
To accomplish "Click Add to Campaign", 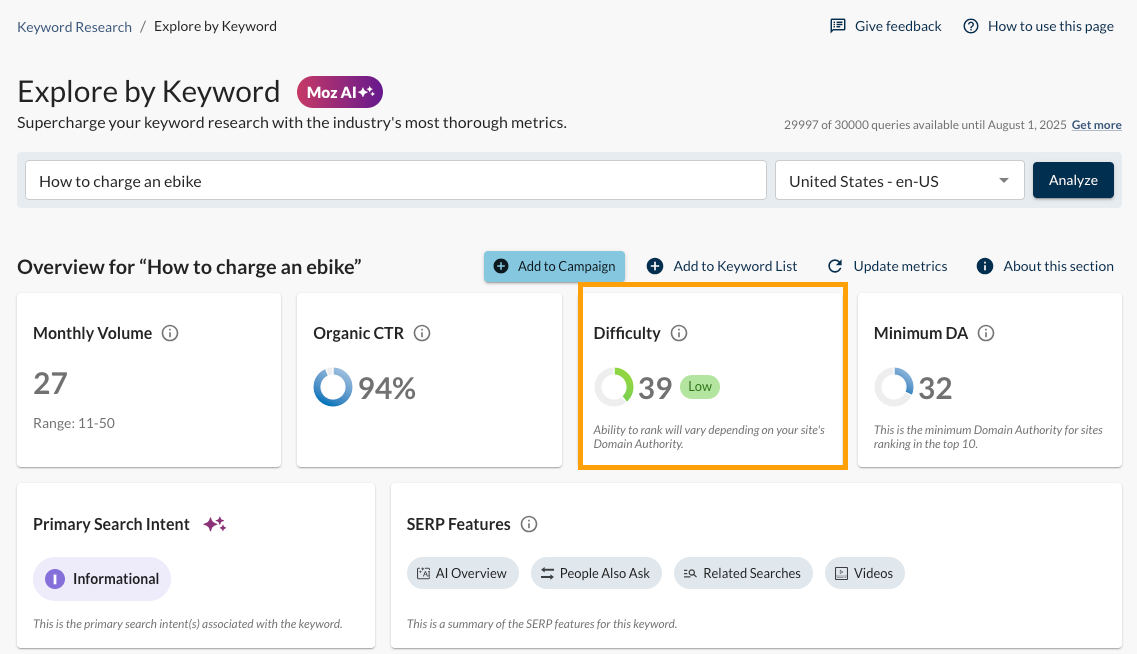I will [x=554, y=266].
